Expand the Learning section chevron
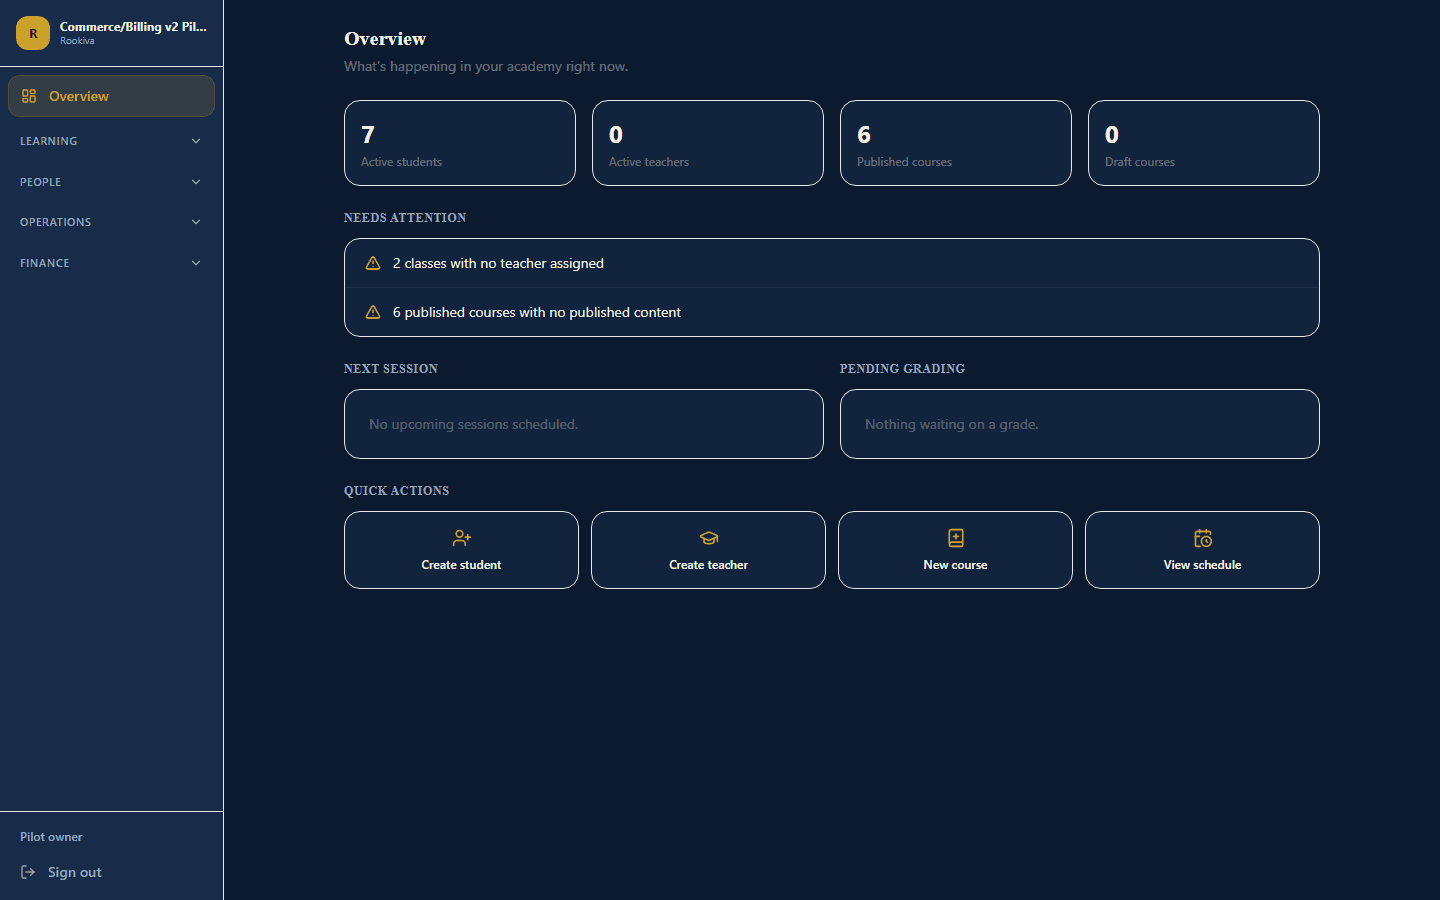Viewport: 1440px width, 900px height. pyautogui.click(x=196, y=141)
